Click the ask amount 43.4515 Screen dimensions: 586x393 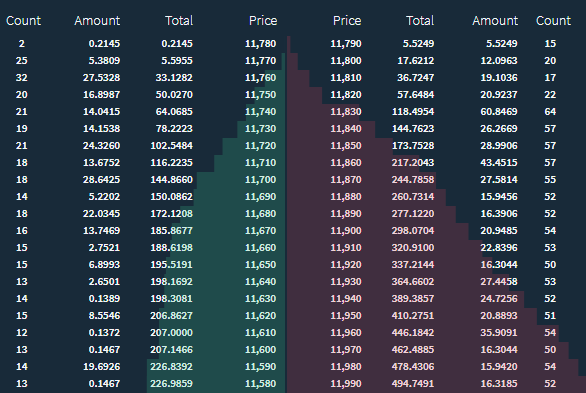click(499, 163)
